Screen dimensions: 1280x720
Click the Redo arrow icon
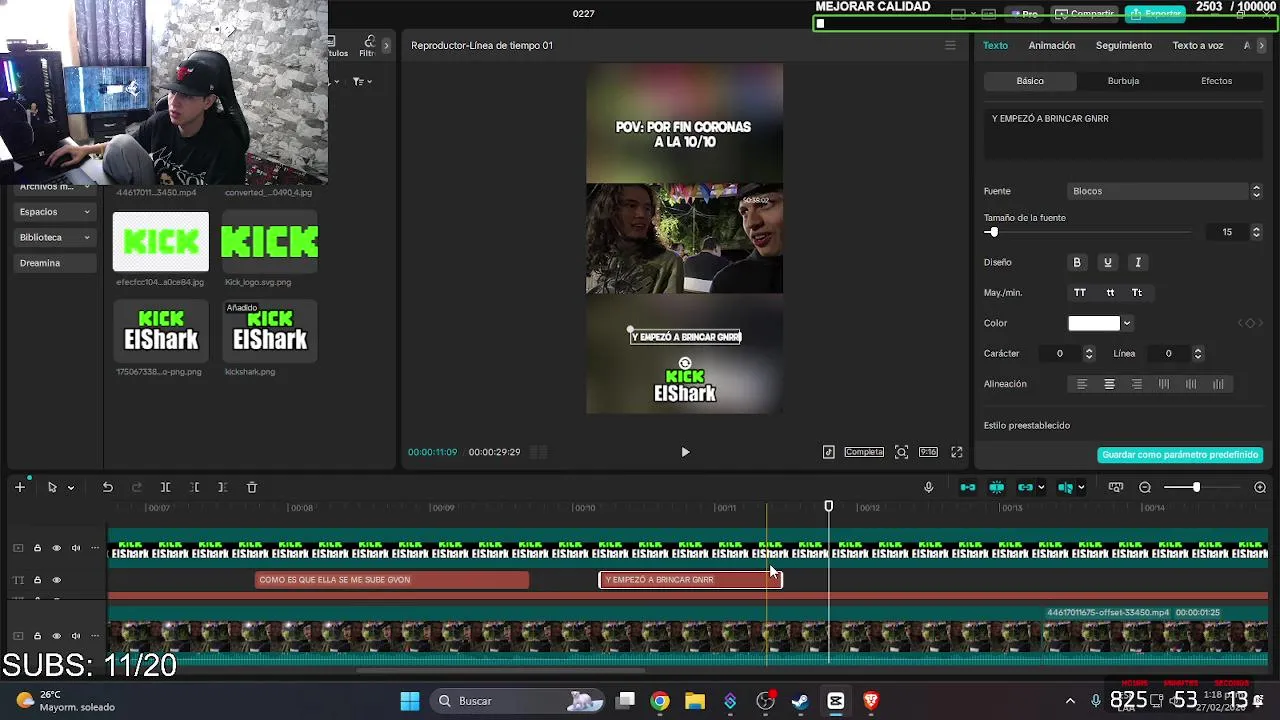(137, 487)
